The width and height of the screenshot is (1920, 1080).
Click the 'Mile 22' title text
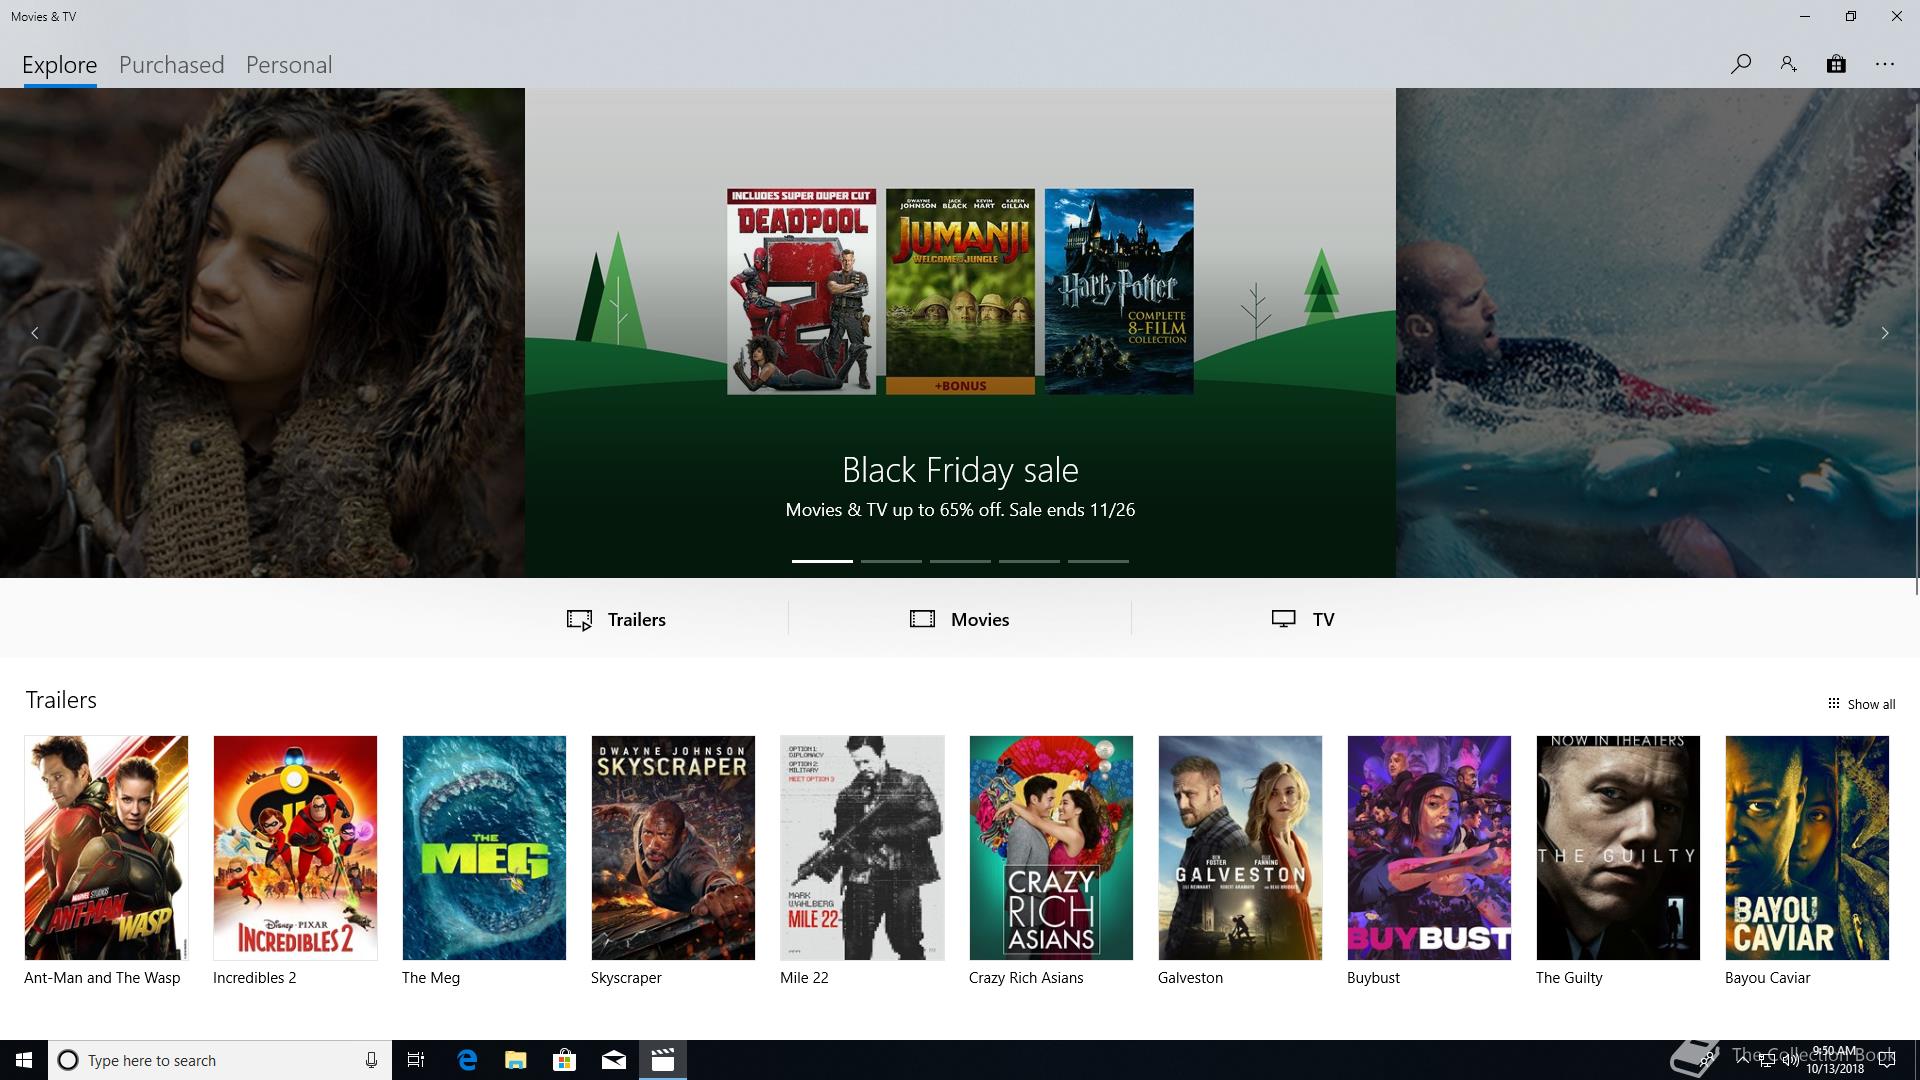804,978
